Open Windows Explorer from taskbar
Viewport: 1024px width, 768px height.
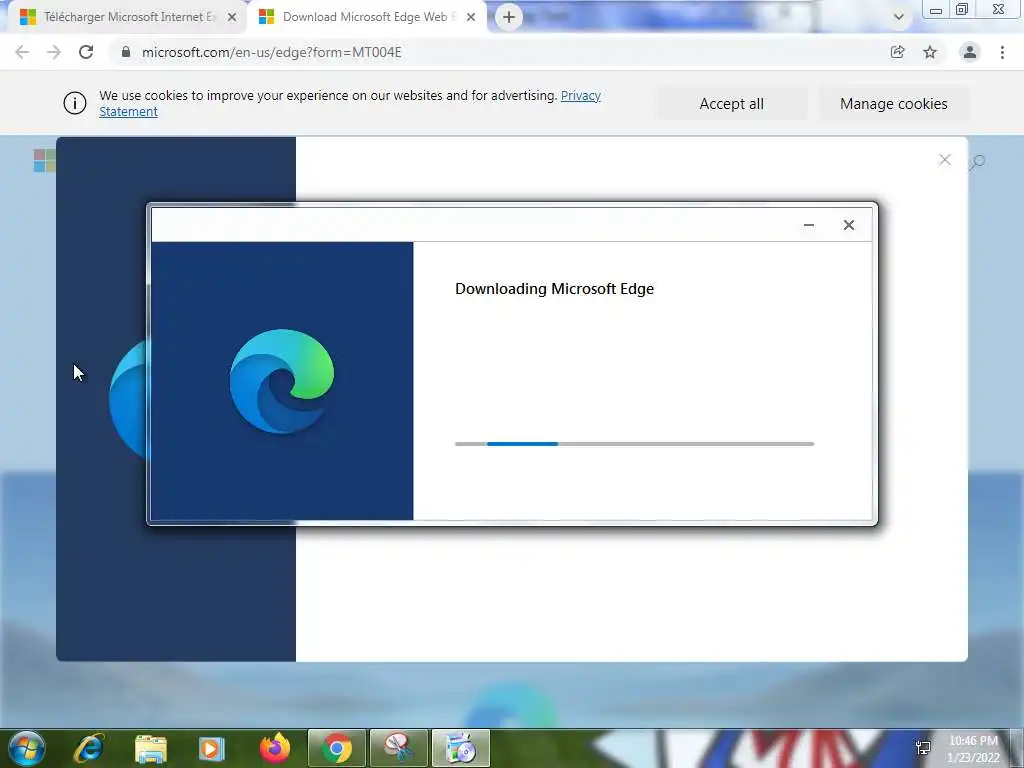point(151,748)
